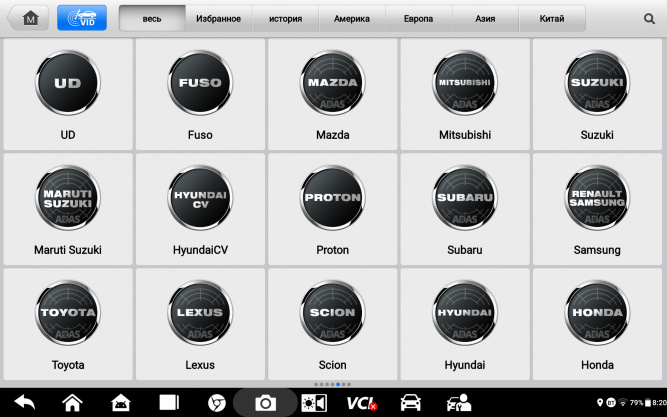Click the Scion label text
Image resolution: width=667 pixels, height=417 pixels.
click(x=332, y=365)
